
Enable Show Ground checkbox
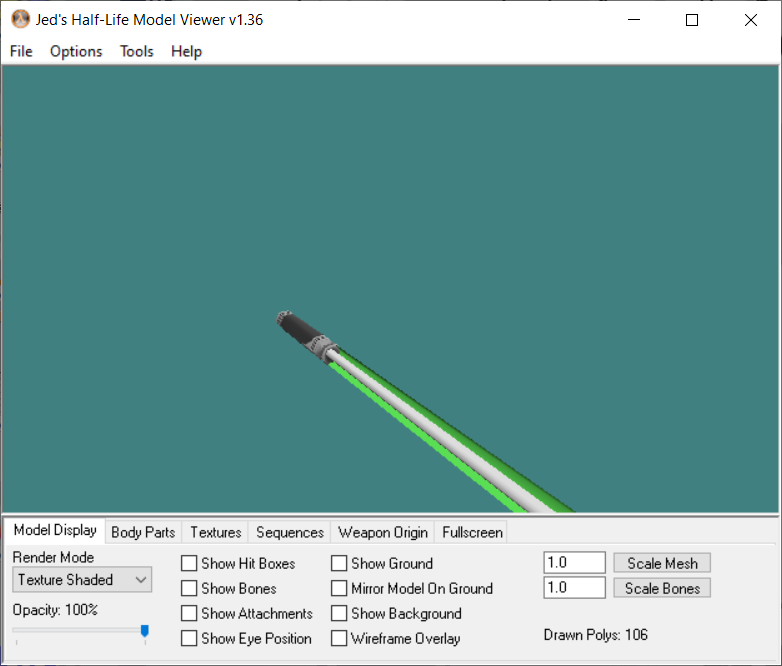tap(339, 564)
